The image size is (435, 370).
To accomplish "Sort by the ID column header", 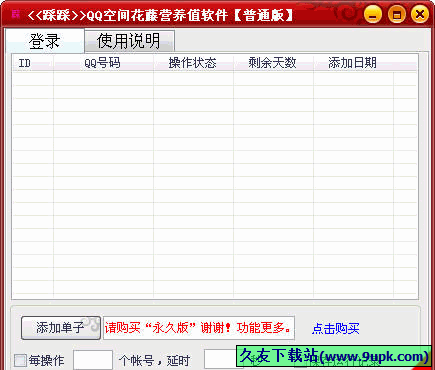I will pyautogui.click(x=33, y=63).
